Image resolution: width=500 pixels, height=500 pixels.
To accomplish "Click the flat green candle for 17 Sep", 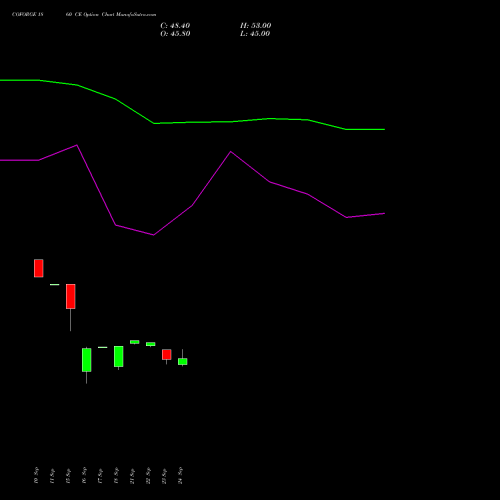I will click(x=103, y=347).
